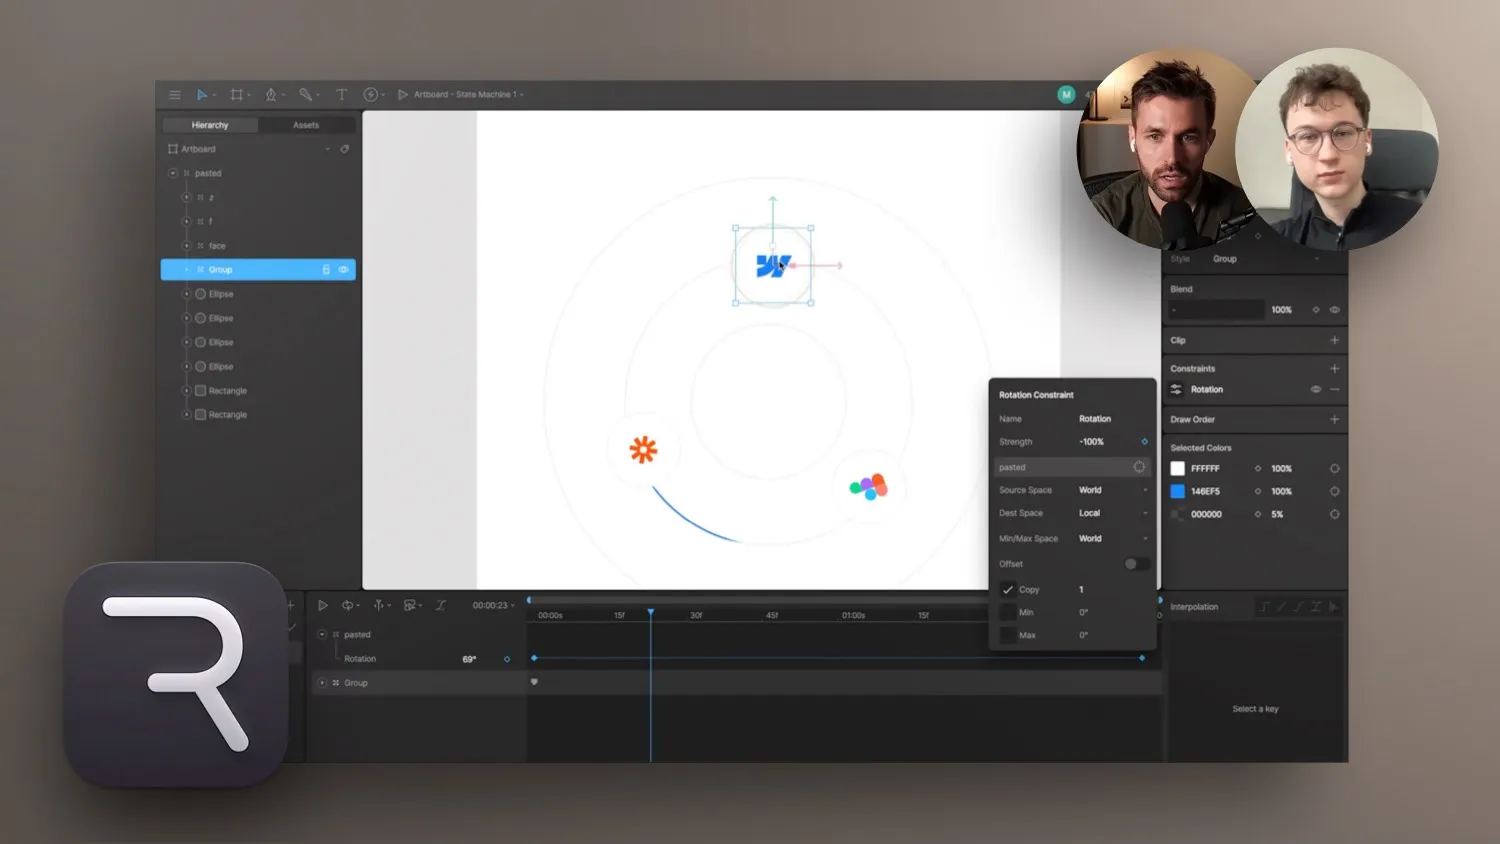Open the Source Space dropdown
This screenshot has width=1500, height=844.
tap(1113, 491)
